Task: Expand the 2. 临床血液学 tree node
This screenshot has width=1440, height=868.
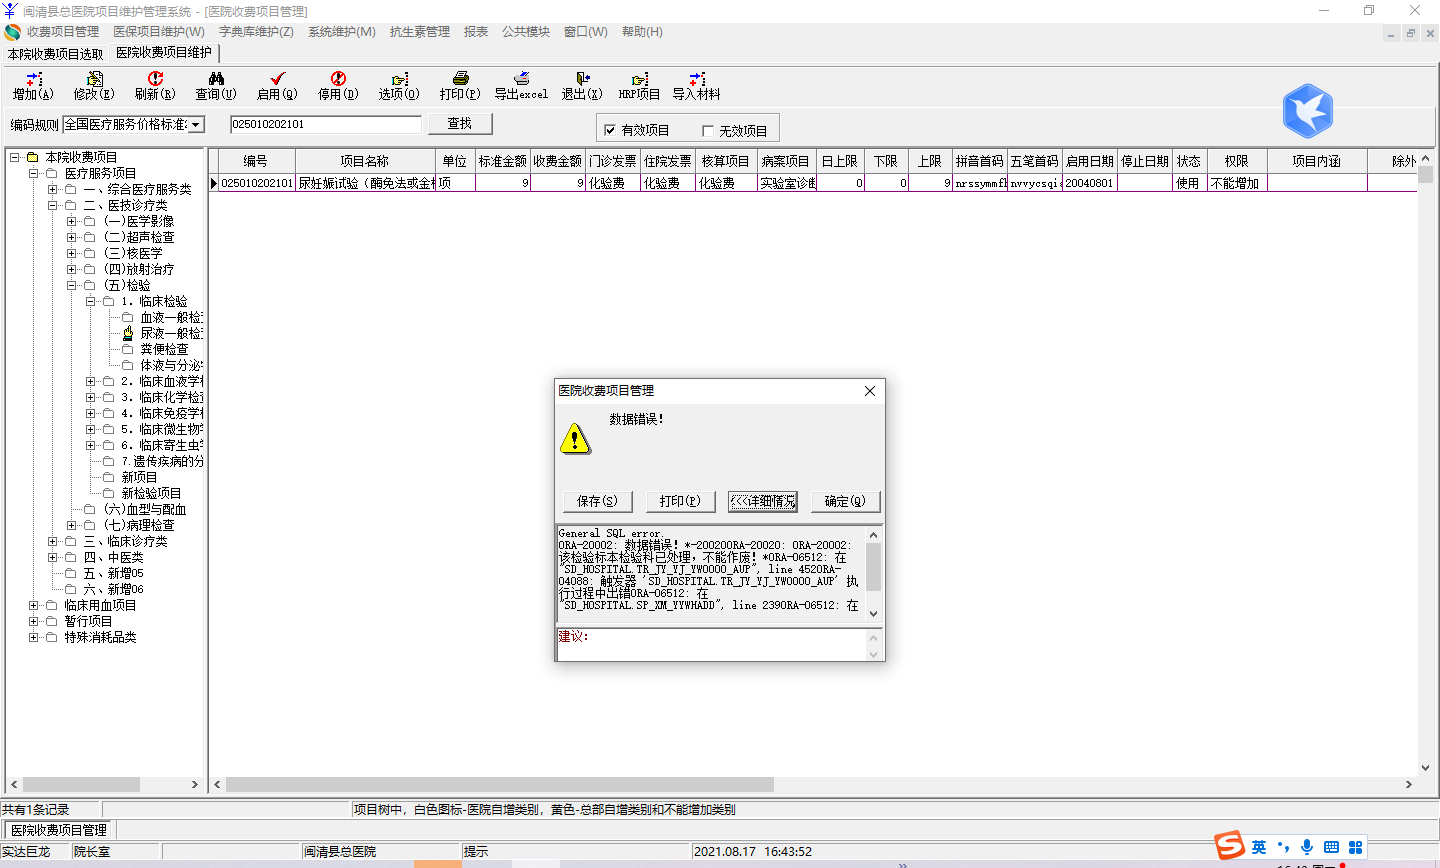Action: tap(90, 381)
